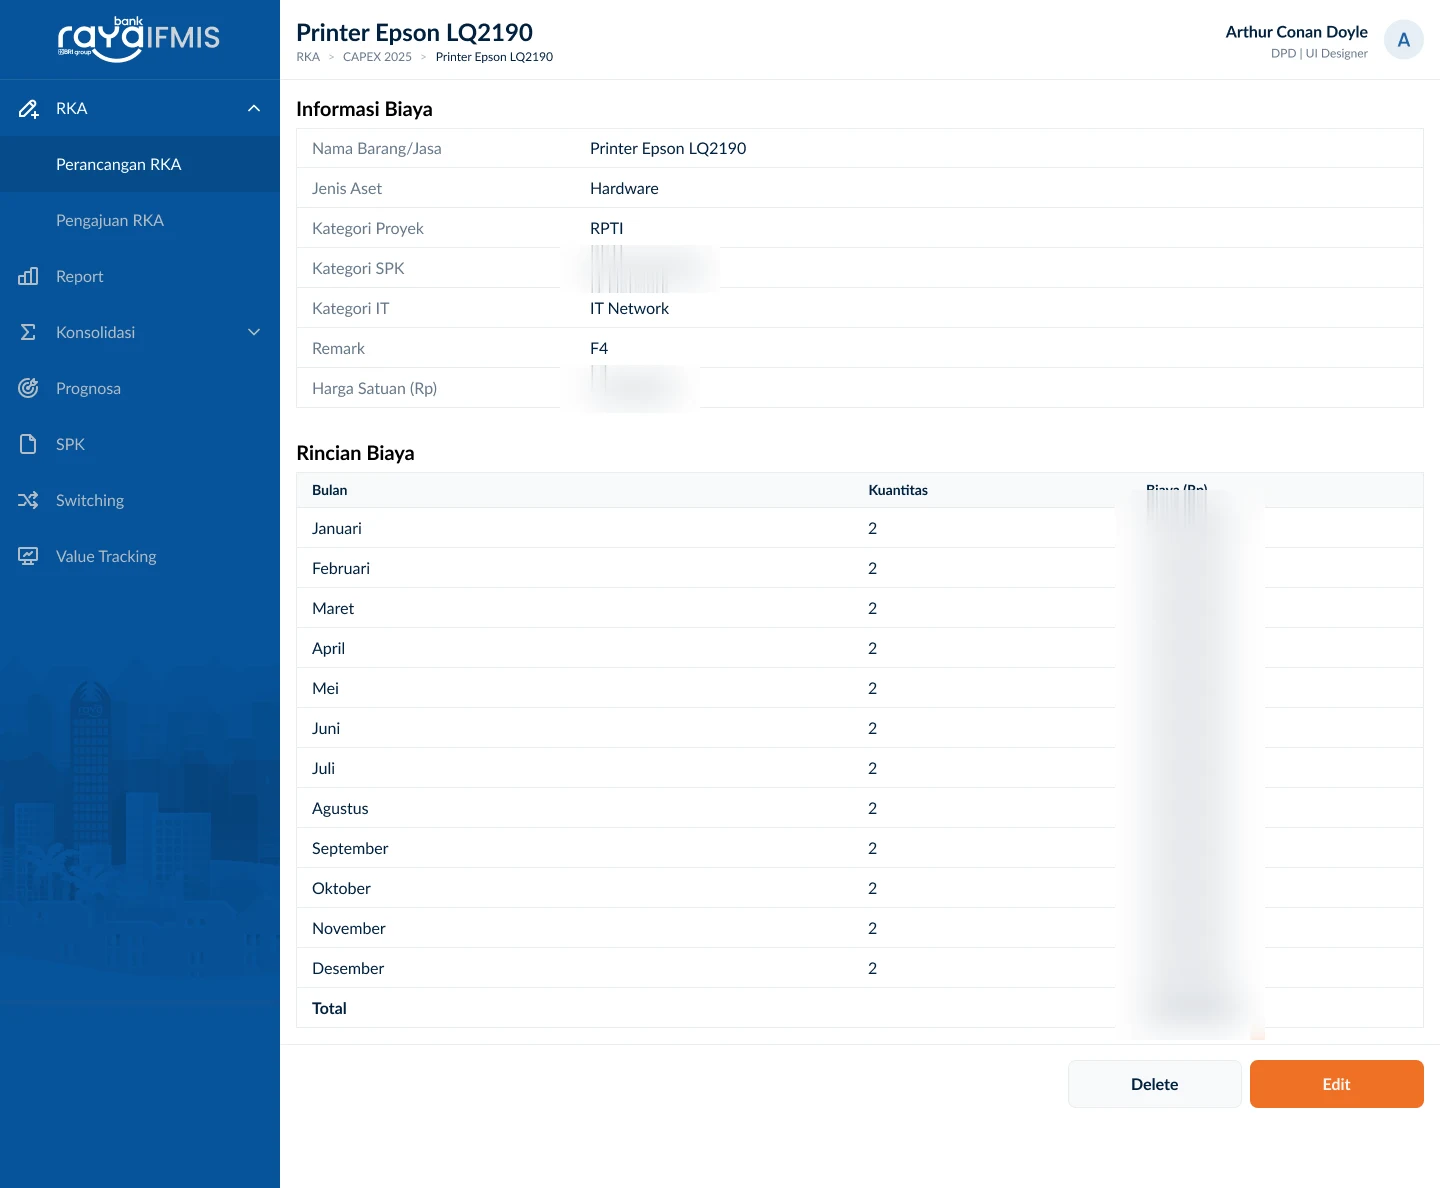The image size is (1440, 1188).
Task: Go to Report menu item
Action: [x=140, y=276]
